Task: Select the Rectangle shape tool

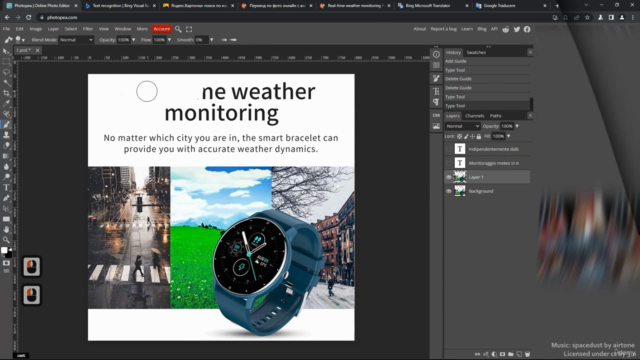Action: coord(6,219)
